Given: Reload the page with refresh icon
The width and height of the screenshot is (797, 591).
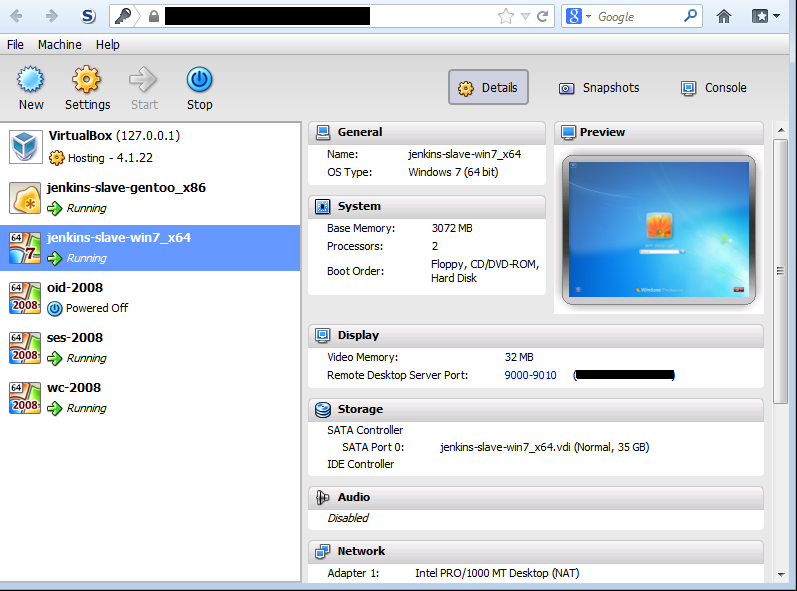Looking at the screenshot, I should tap(542, 17).
